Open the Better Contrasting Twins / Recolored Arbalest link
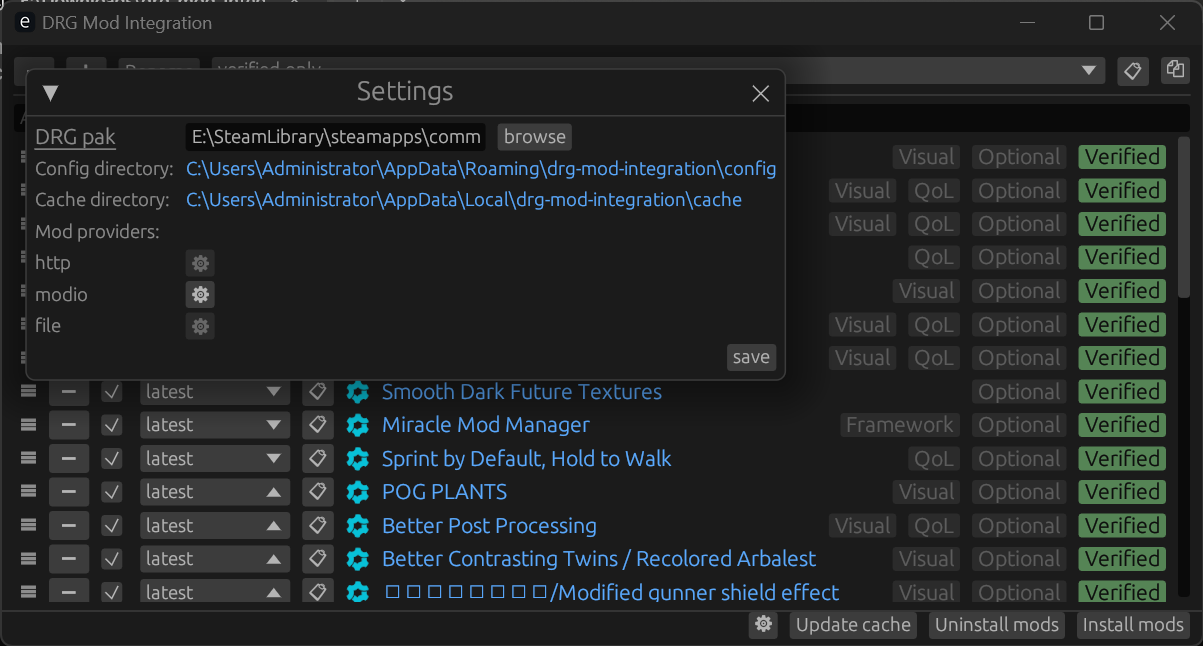The image size is (1203, 646). tap(599, 559)
